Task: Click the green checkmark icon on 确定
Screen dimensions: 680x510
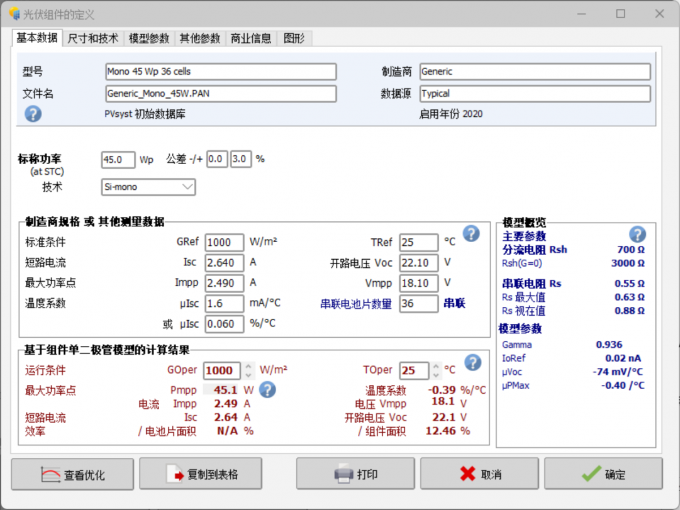Action: pyautogui.click(x=592, y=474)
